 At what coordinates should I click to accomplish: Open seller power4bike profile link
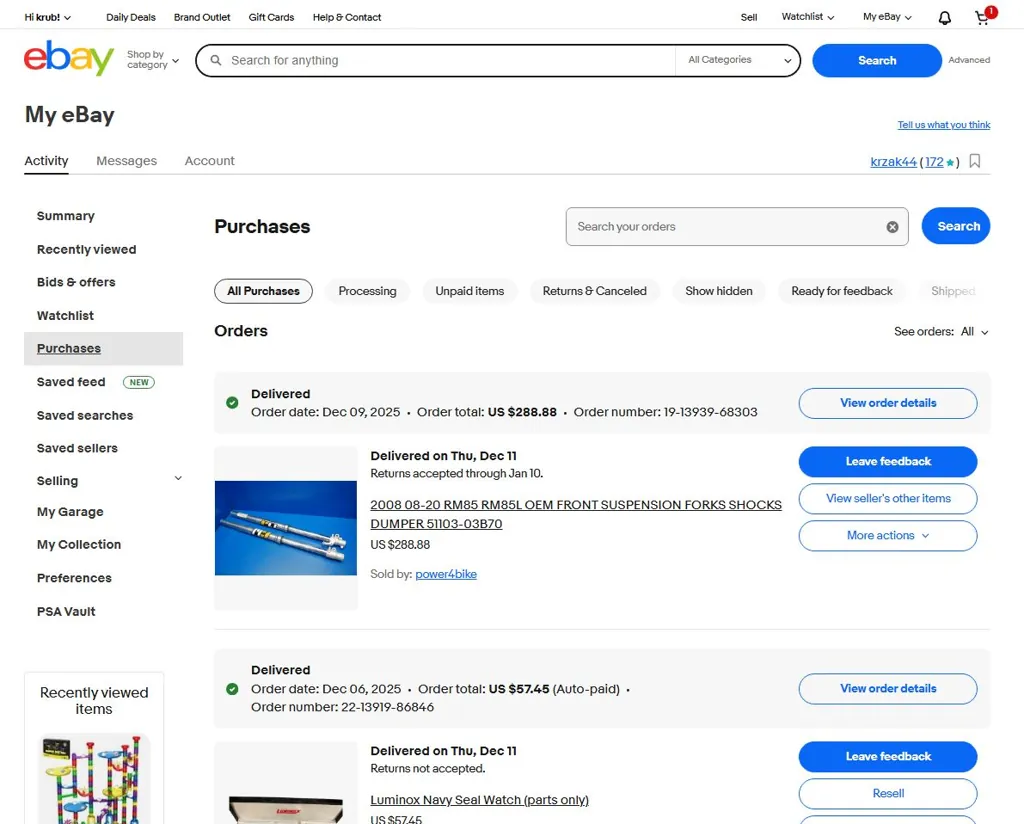446,574
